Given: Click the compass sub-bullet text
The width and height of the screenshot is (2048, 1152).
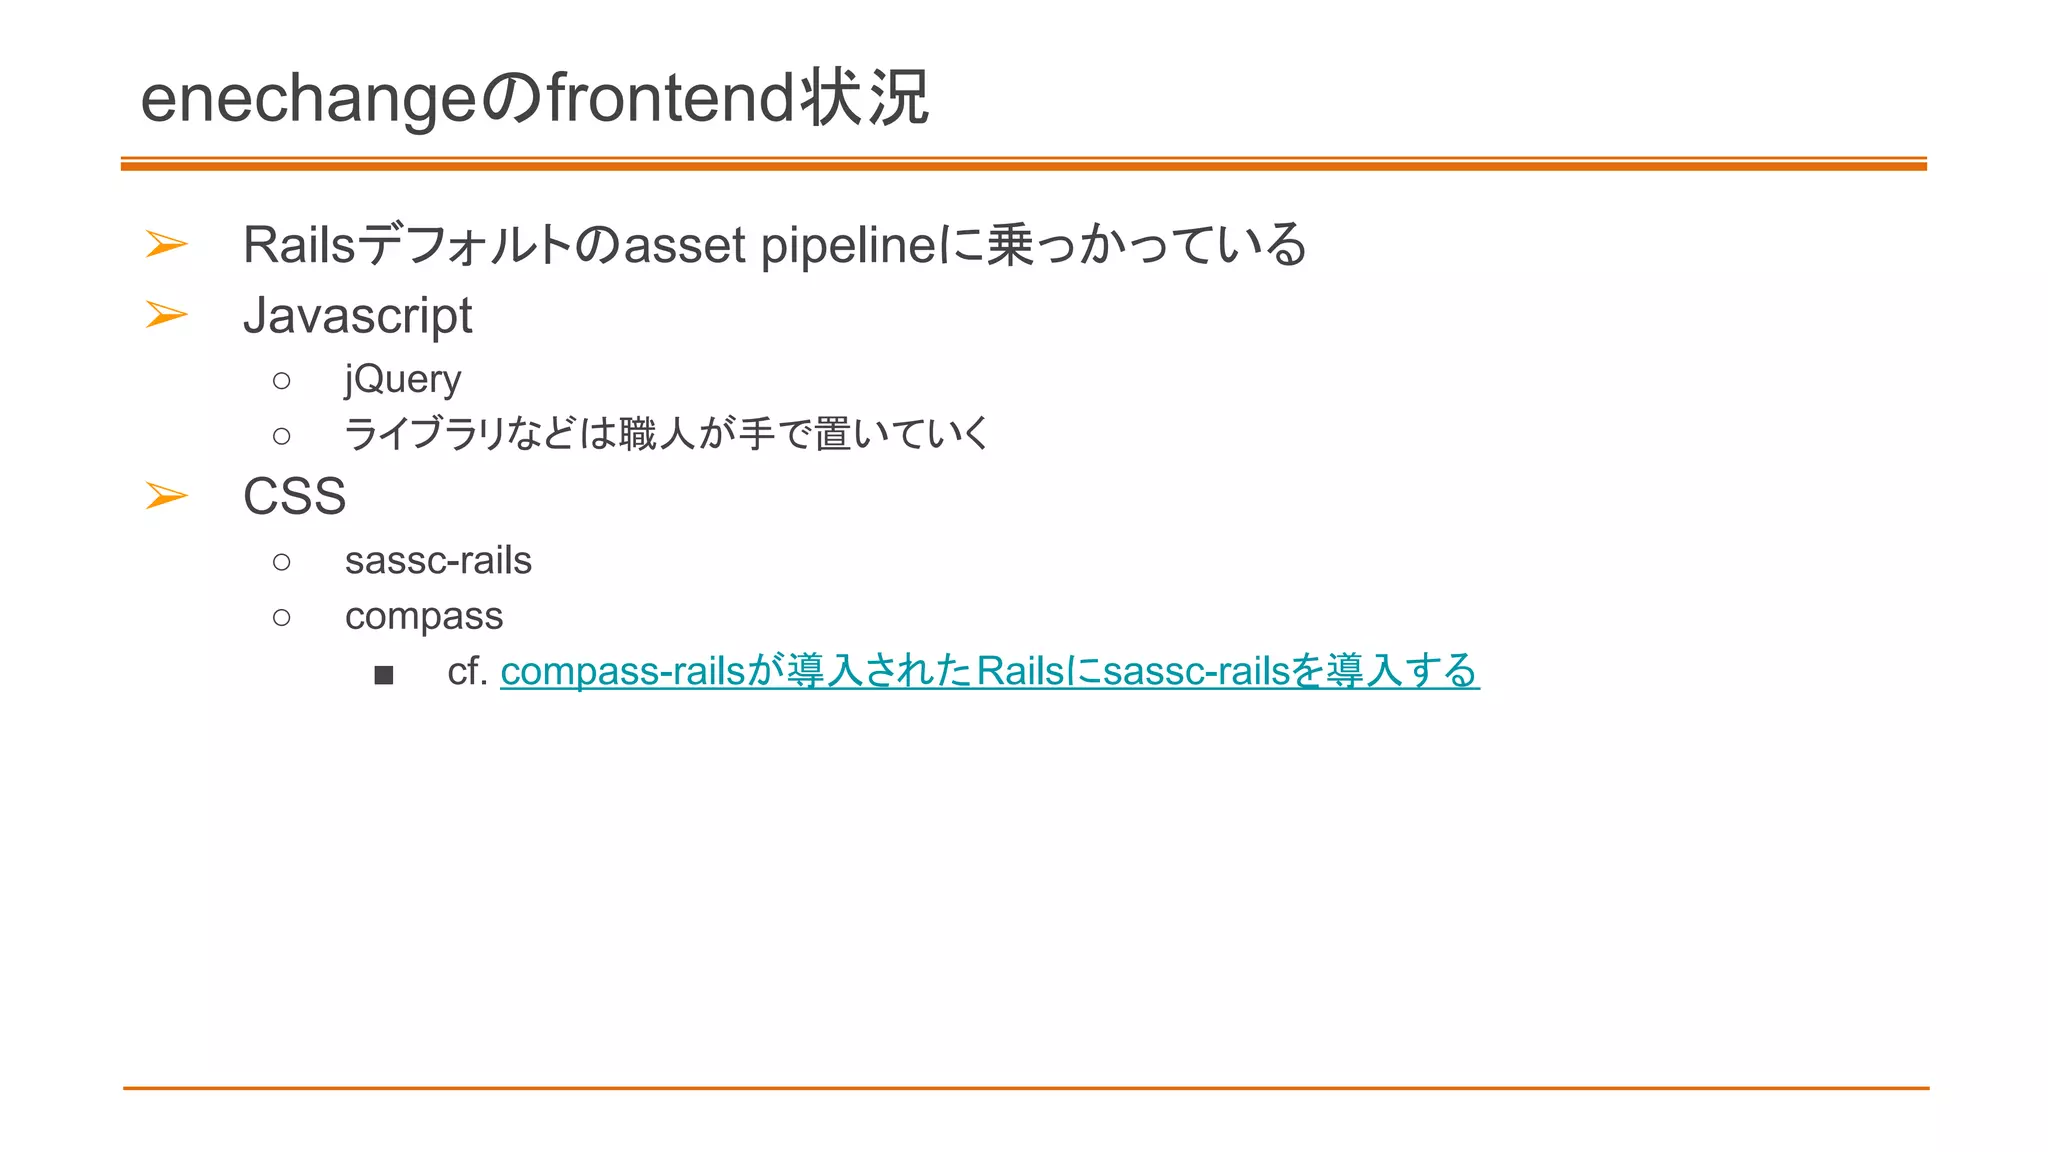Looking at the screenshot, I should [x=424, y=617].
